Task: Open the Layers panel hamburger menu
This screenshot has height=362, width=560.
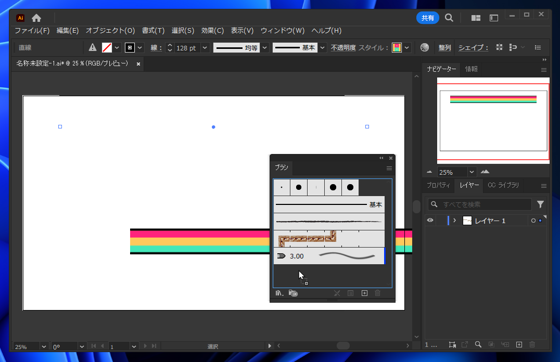Action: pos(544,186)
